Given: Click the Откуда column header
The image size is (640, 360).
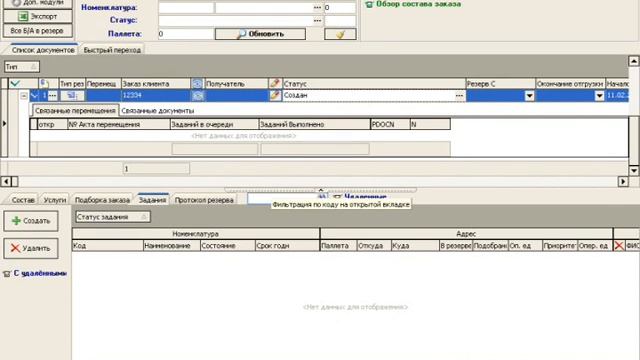Looking at the screenshot, I should coord(373,245).
